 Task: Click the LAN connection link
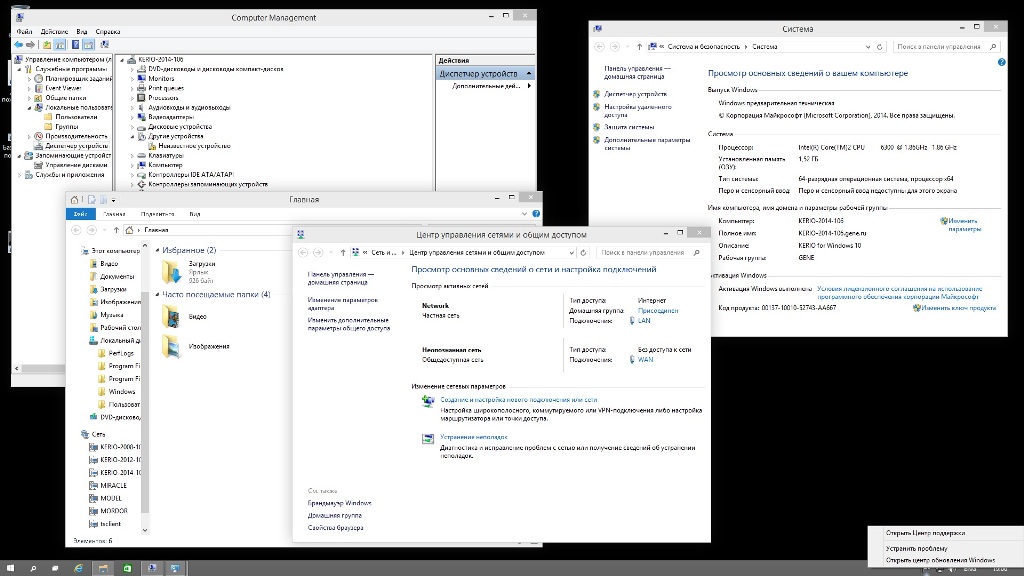click(x=644, y=321)
